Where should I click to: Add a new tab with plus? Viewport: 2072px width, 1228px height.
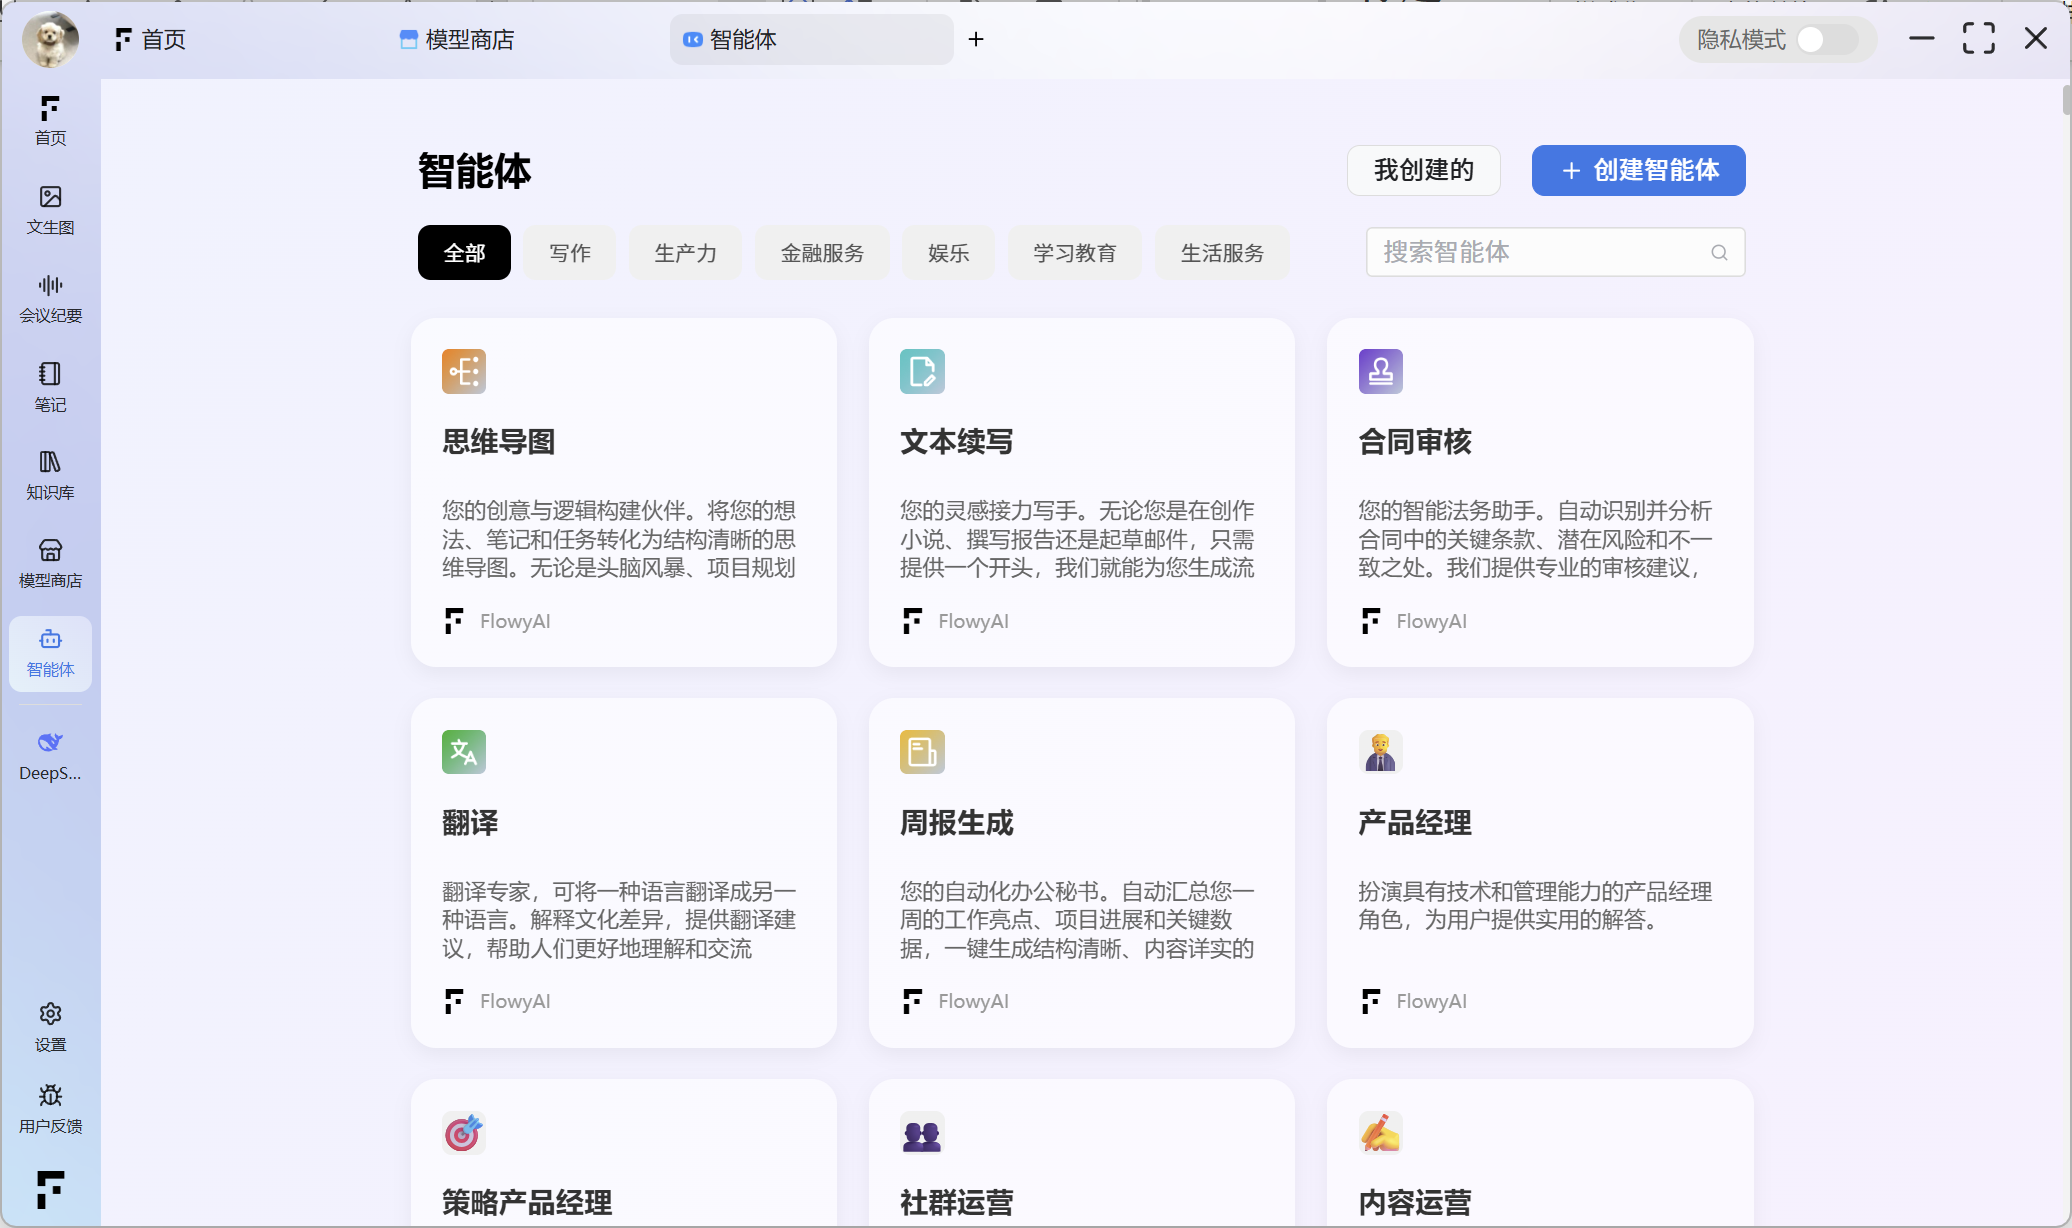976,39
